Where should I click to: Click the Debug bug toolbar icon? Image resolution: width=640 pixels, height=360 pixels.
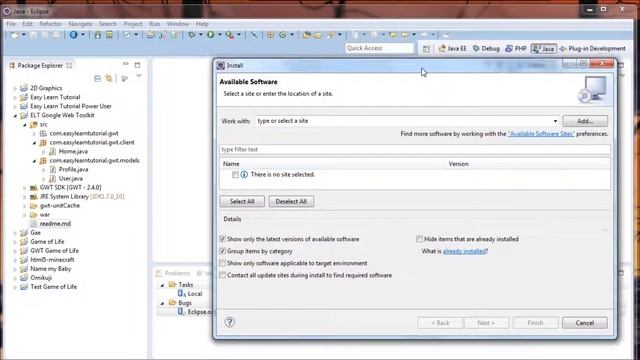point(191,35)
